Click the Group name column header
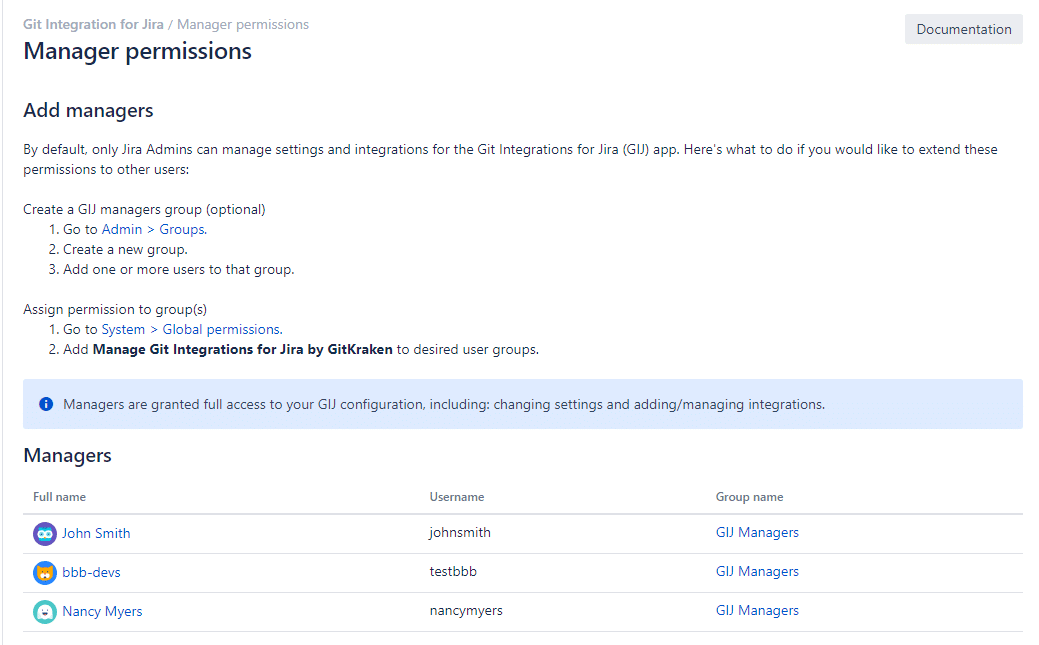This screenshot has height=645, width=1039. pos(749,497)
